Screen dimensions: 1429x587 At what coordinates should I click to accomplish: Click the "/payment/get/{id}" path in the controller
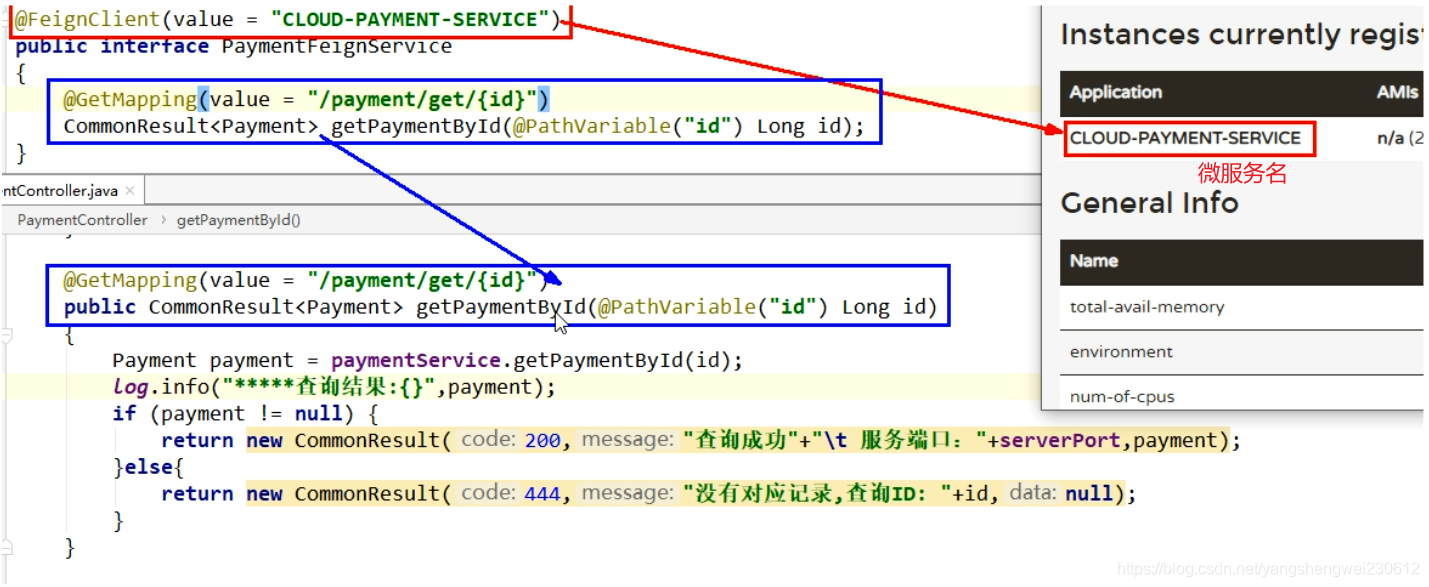tap(423, 280)
